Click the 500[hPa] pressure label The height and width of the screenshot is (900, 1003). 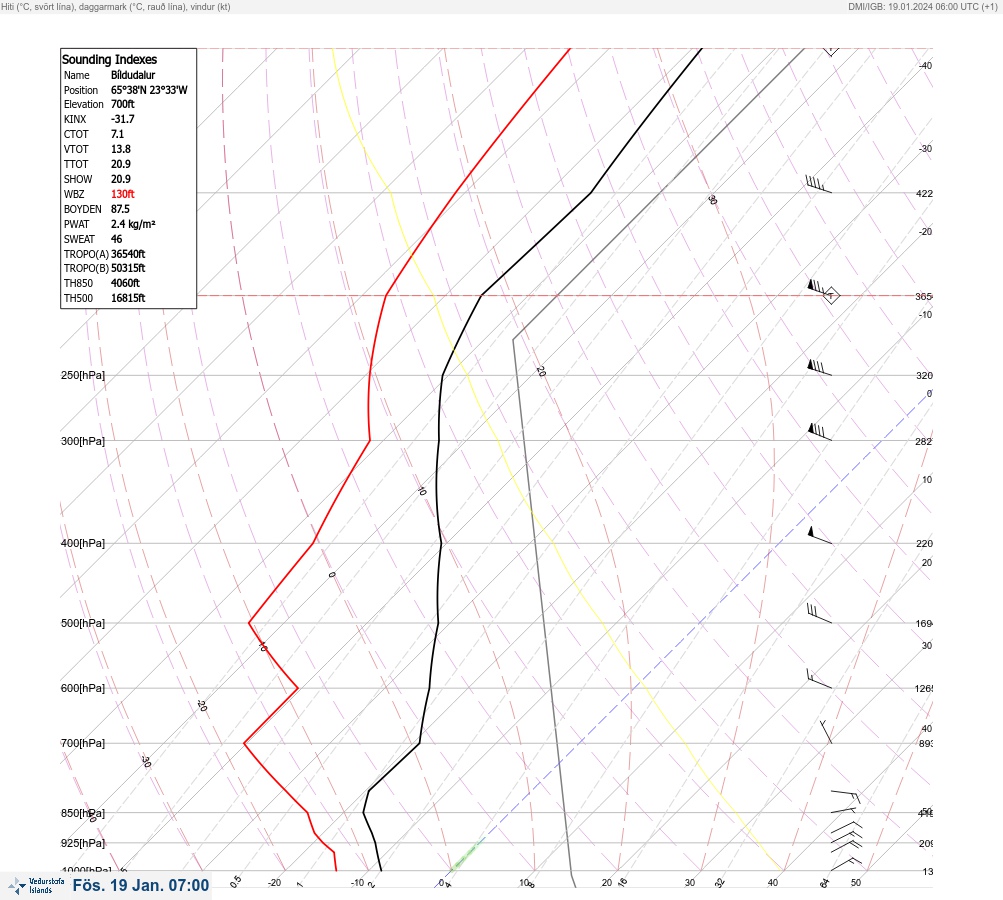pos(83,623)
